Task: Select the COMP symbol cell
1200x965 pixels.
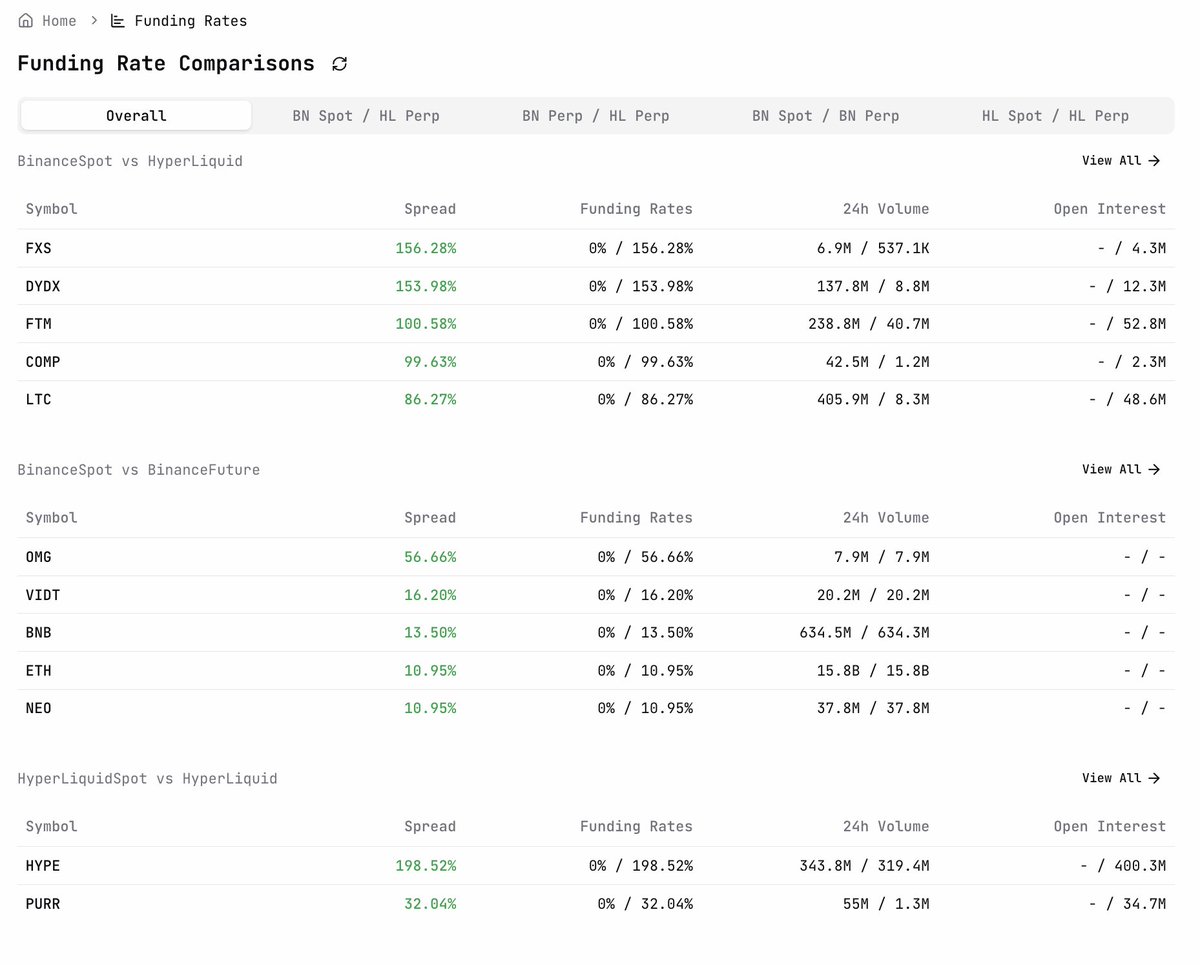Action: coord(43,362)
